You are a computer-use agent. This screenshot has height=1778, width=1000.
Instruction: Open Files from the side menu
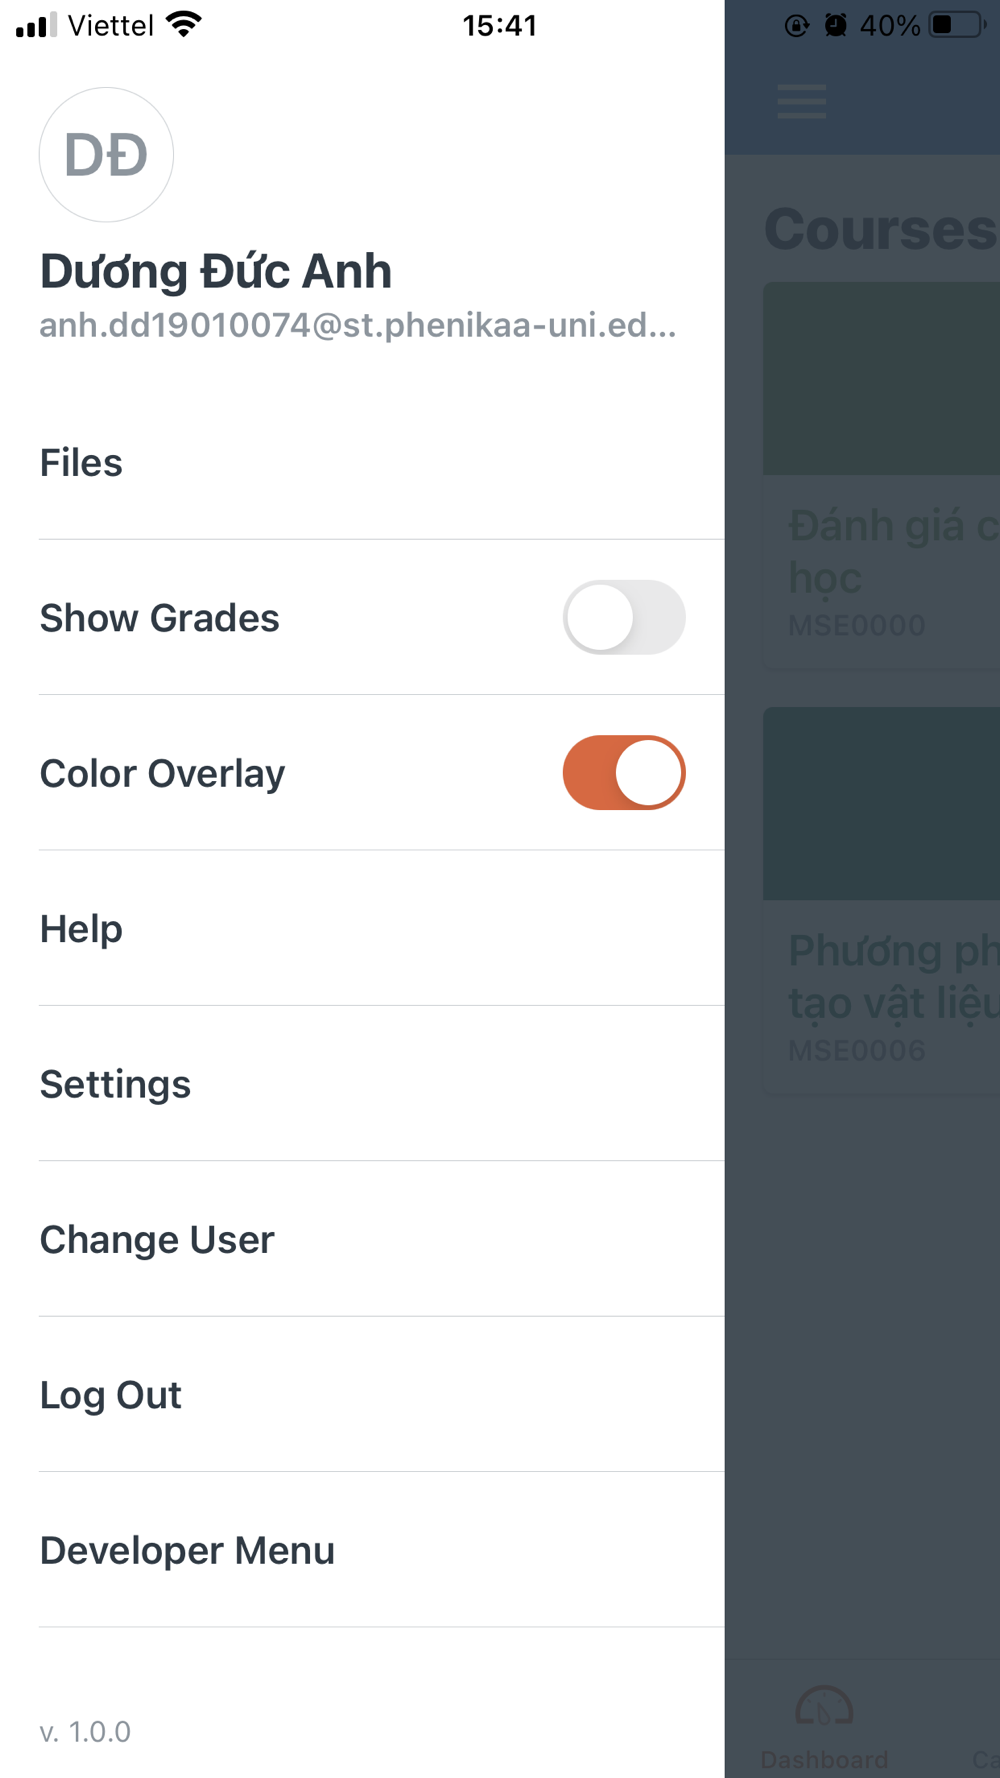click(x=81, y=463)
